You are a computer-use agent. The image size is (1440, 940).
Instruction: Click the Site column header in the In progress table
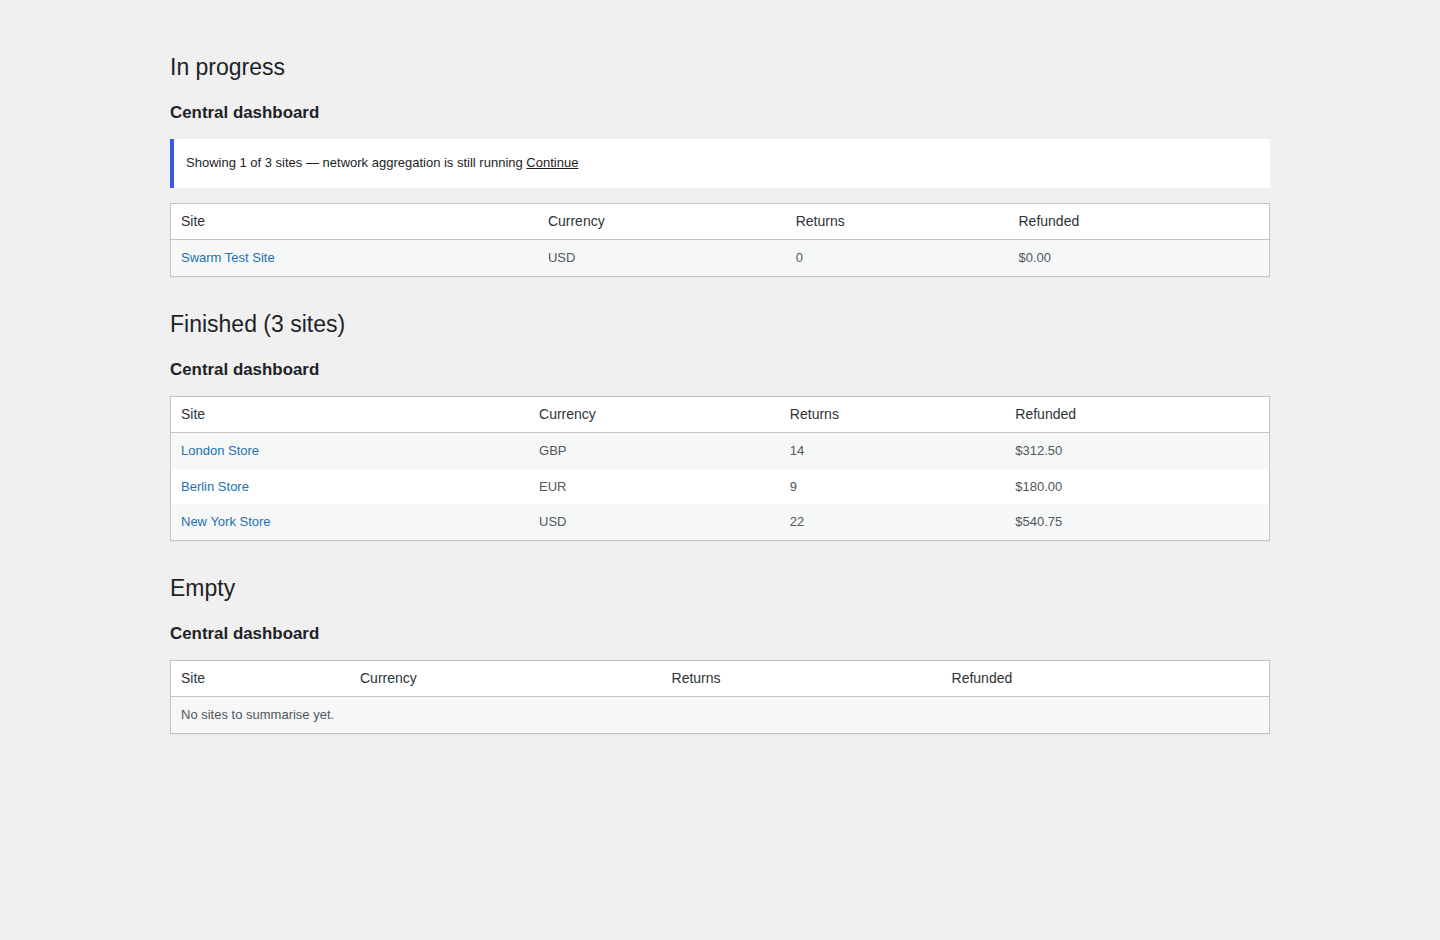(x=193, y=221)
